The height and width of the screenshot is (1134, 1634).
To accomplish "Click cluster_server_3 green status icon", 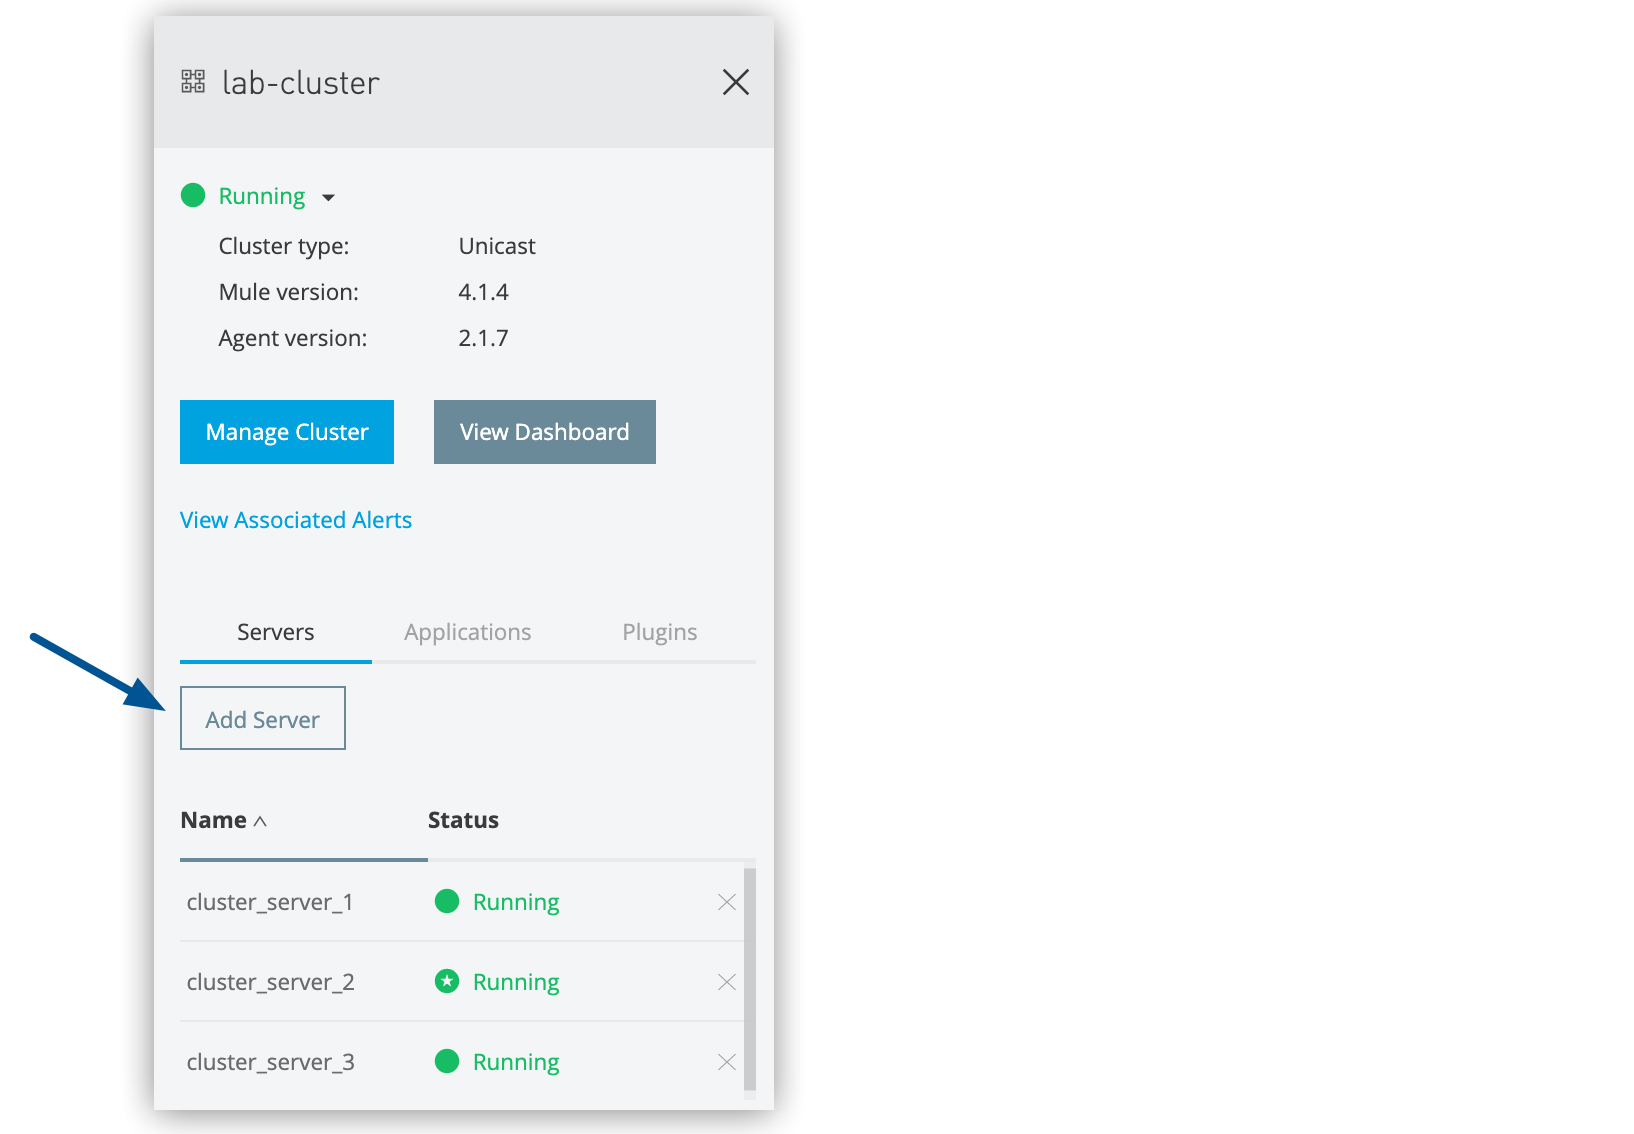I will point(447,1061).
